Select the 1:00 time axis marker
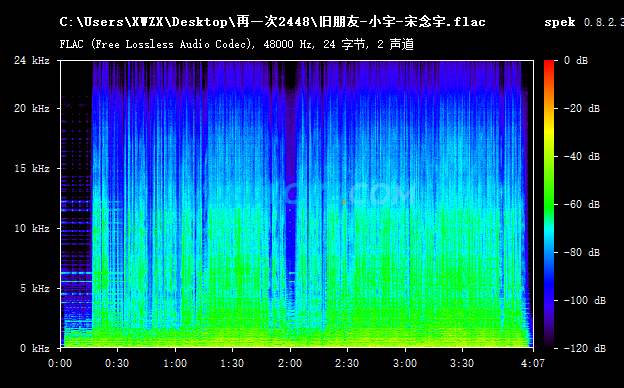The width and height of the screenshot is (624, 388). point(175,363)
